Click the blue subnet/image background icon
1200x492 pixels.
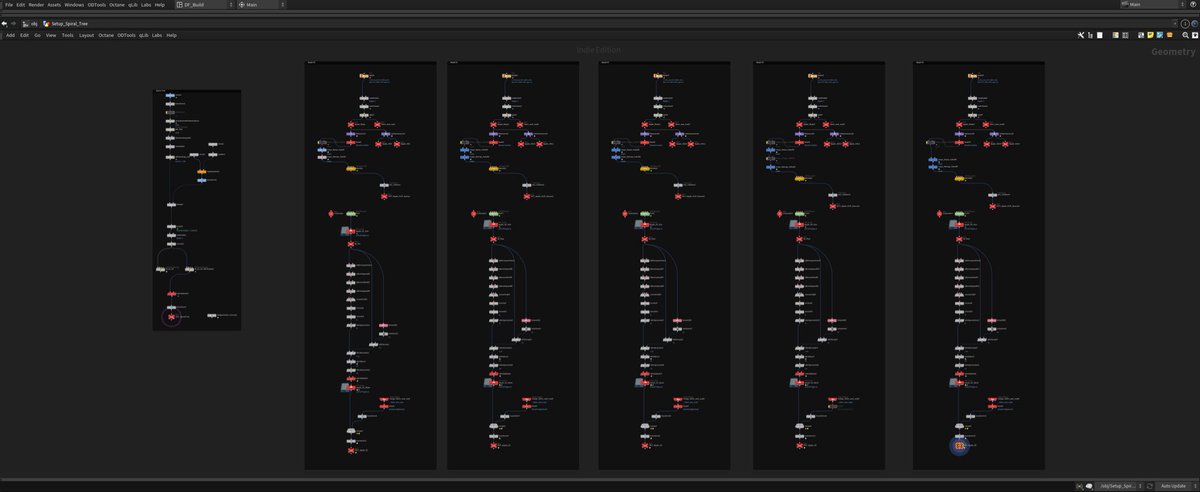click(1160, 35)
